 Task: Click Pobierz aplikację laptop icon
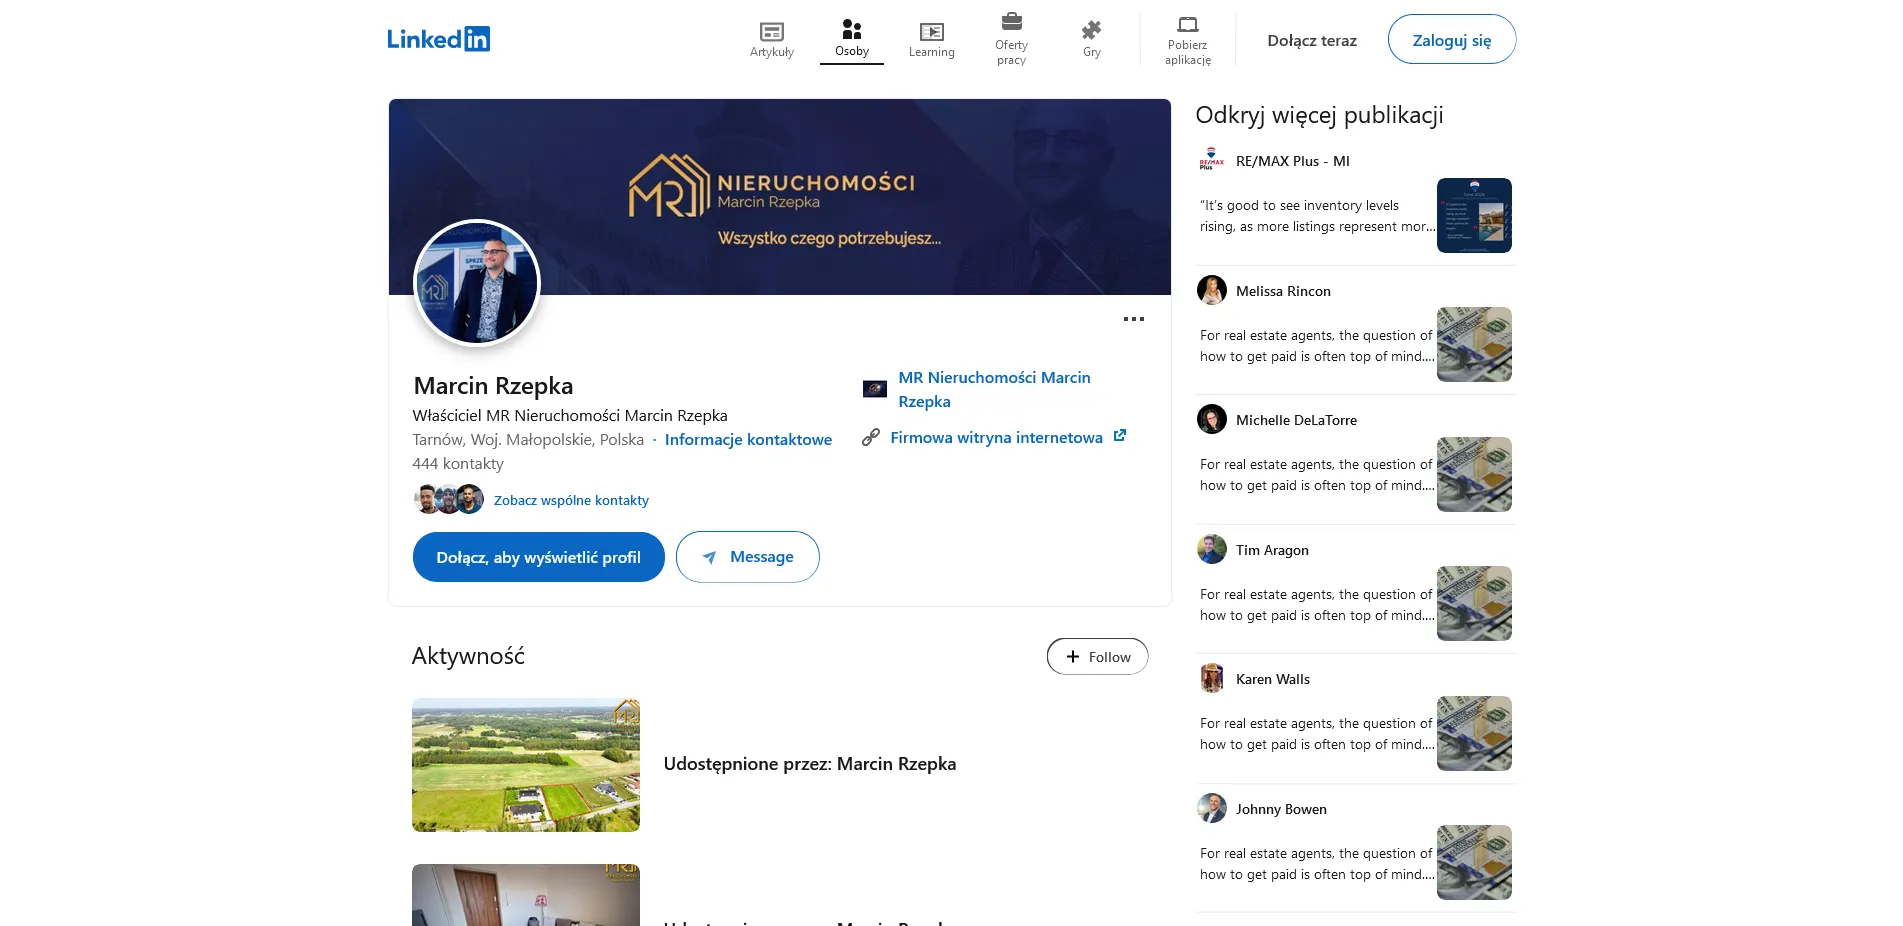1188,25
